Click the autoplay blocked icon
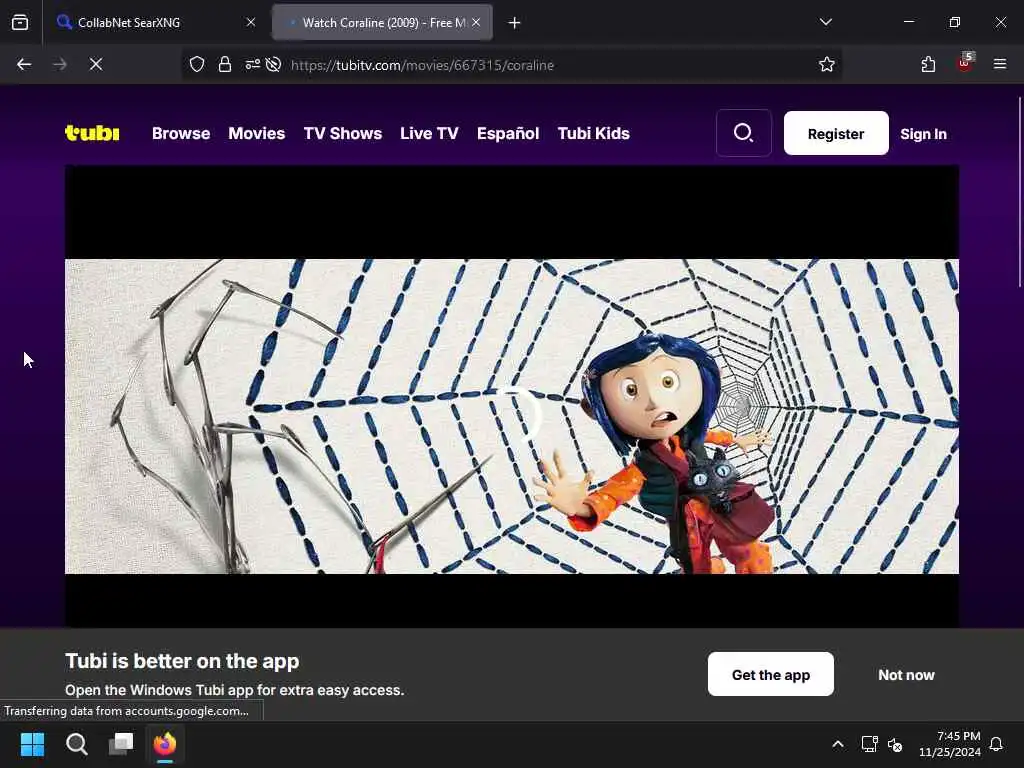 click(274, 64)
